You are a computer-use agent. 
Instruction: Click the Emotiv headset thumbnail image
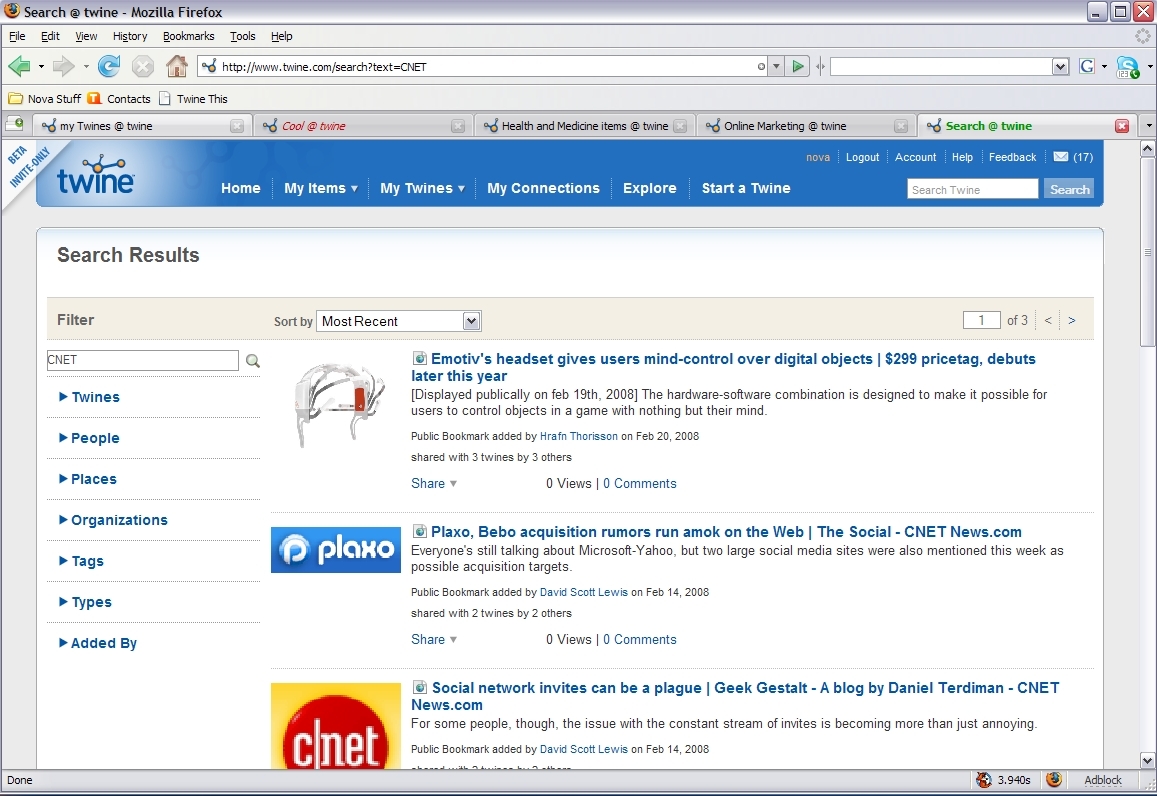339,404
